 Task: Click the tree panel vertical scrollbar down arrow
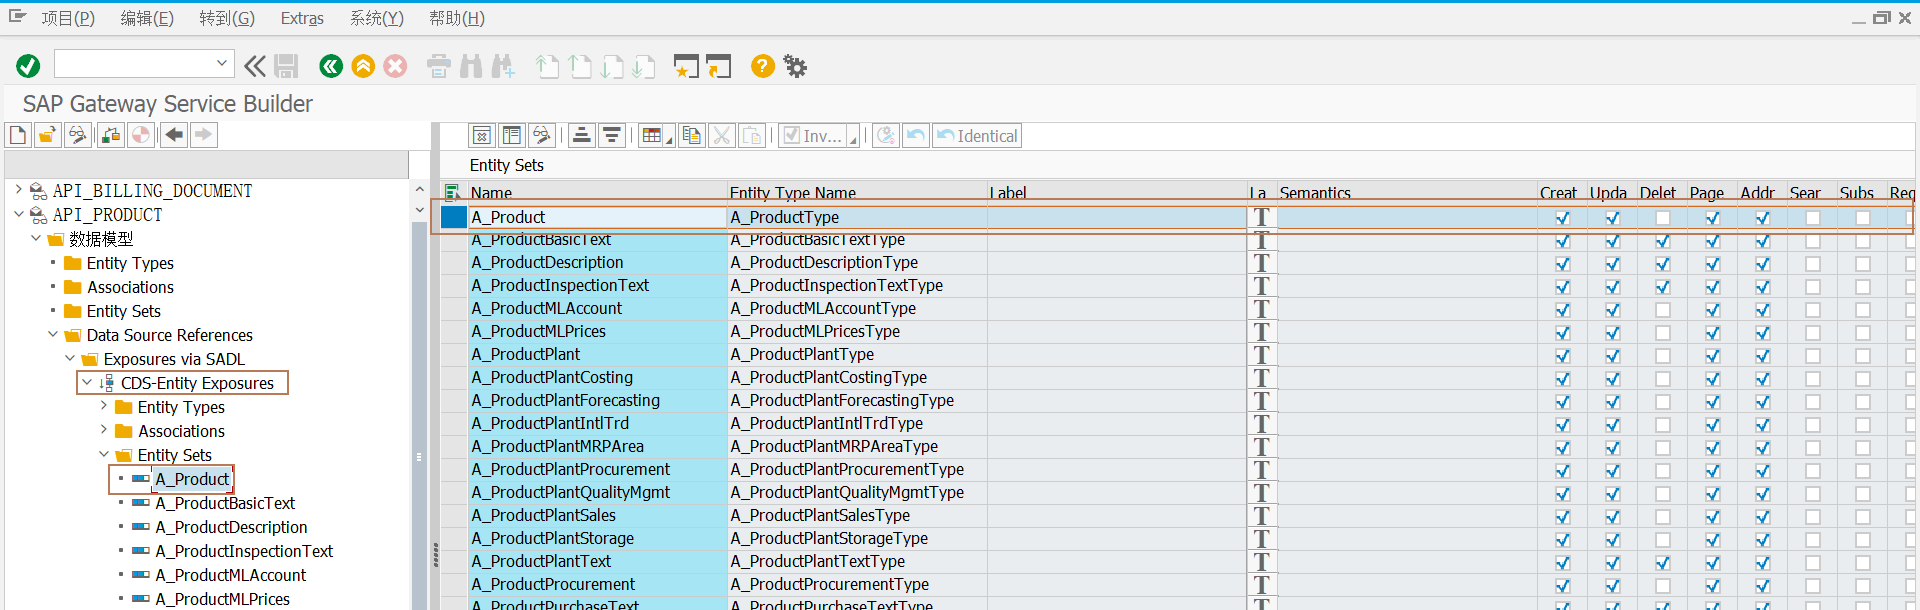pyautogui.click(x=419, y=210)
